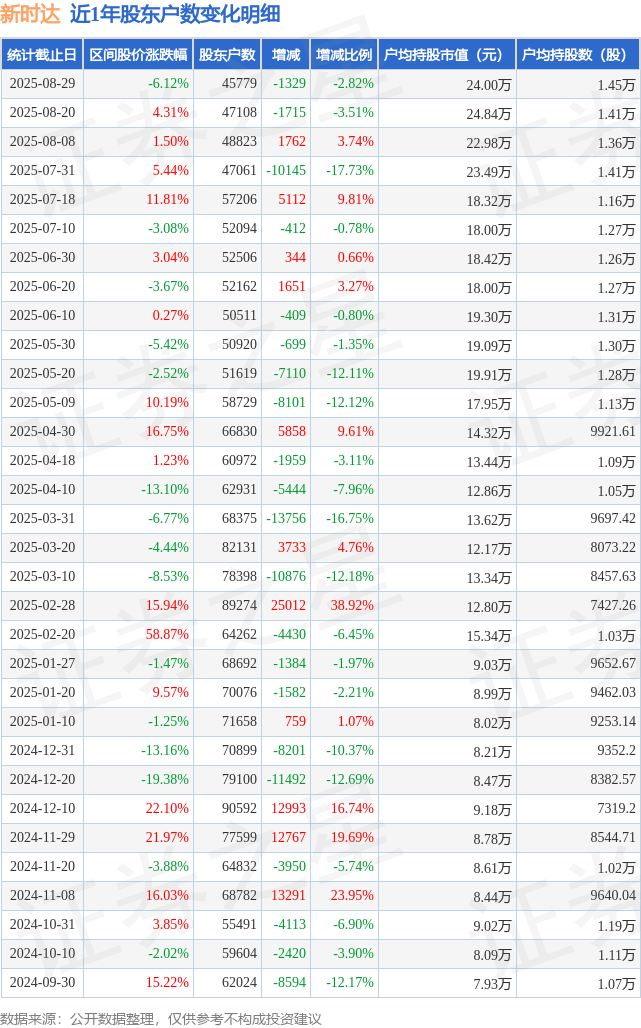The height and width of the screenshot is (1028, 641).
Task: Click the 24.84万 holding value cell
Action: (x=489, y=114)
